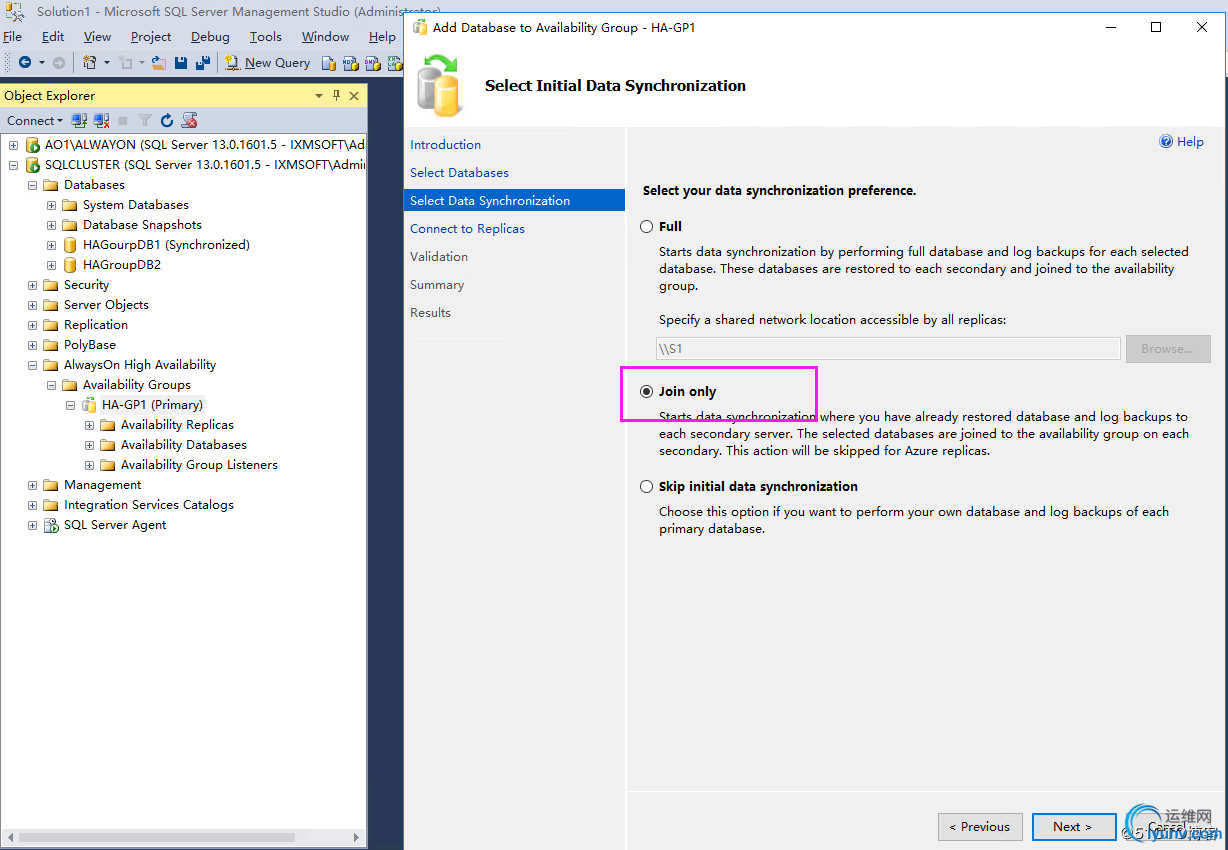Open the New Project dropdown arrow
Viewport: 1228px width, 850px height.
click(x=105, y=62)
